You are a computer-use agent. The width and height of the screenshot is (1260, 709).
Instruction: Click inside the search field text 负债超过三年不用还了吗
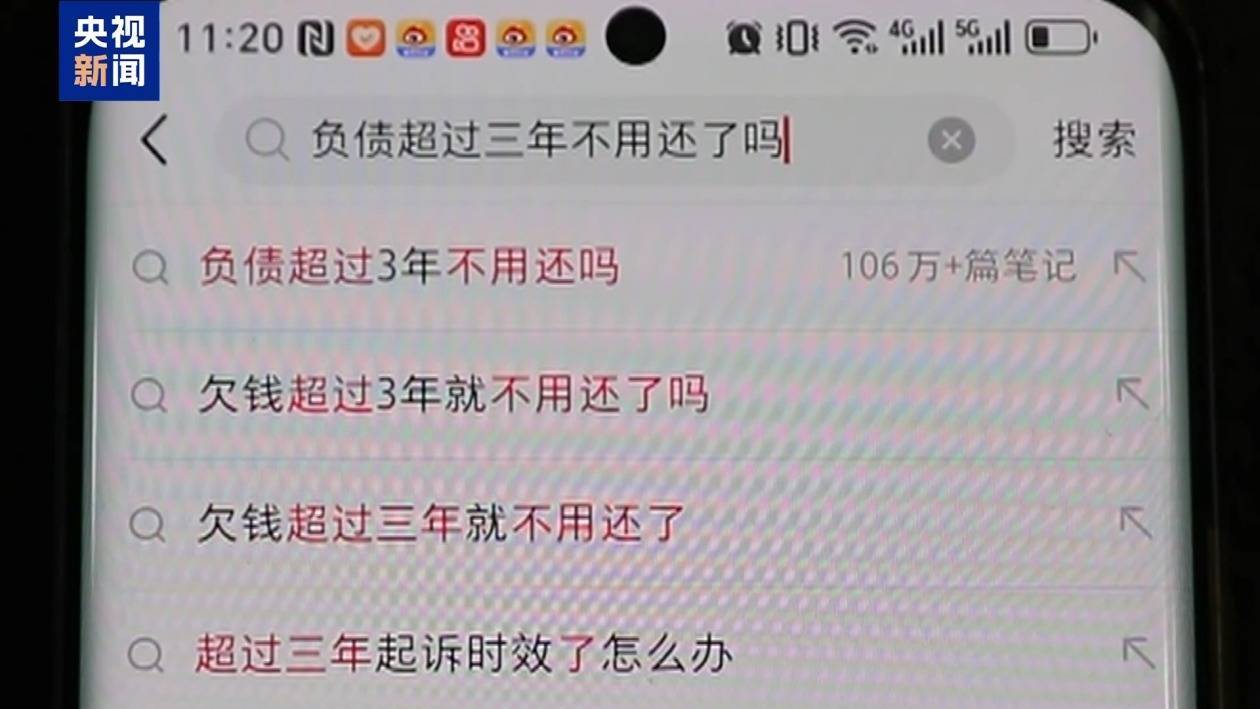[x=547, y=141]
